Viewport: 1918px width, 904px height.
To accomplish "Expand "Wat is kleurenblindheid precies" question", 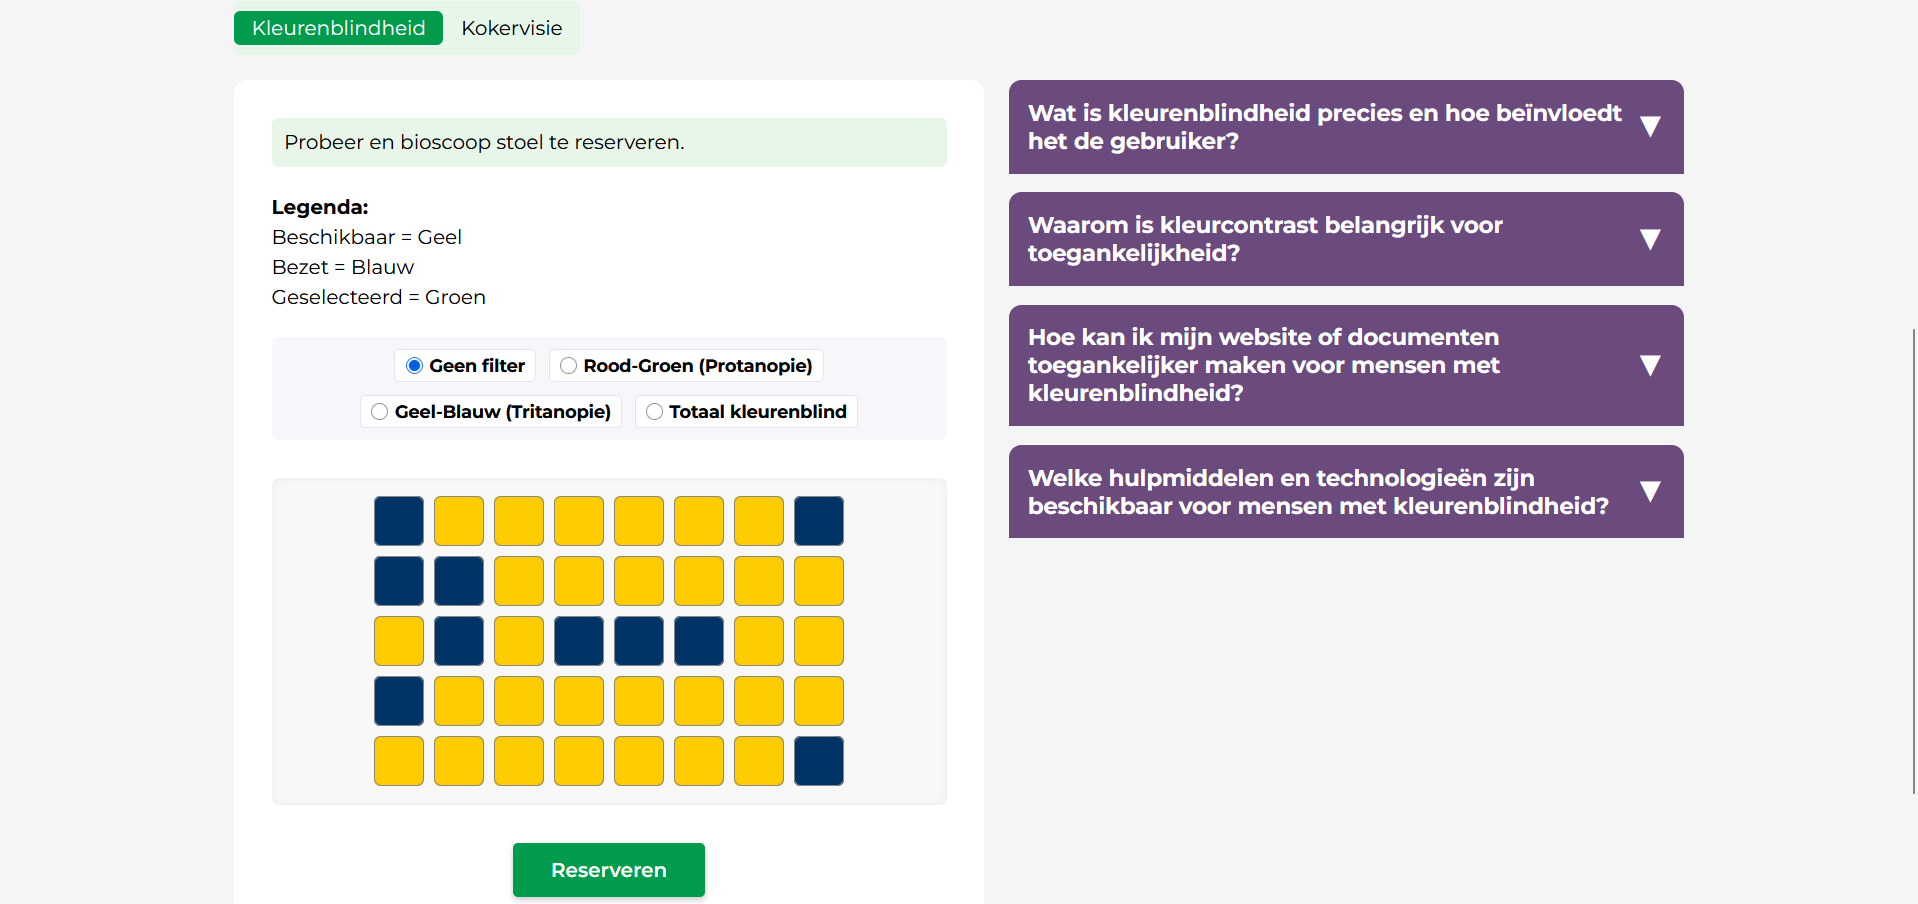I will 1345,127.
